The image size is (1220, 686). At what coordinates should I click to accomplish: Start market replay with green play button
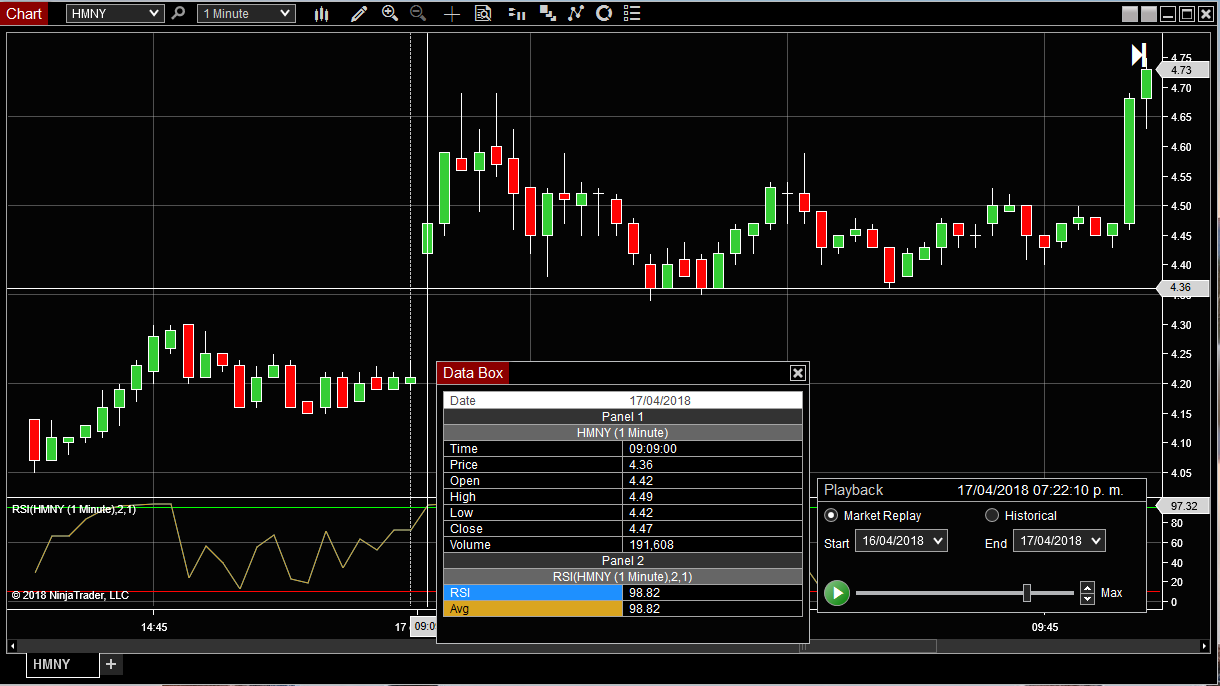[x=837, y=593]
